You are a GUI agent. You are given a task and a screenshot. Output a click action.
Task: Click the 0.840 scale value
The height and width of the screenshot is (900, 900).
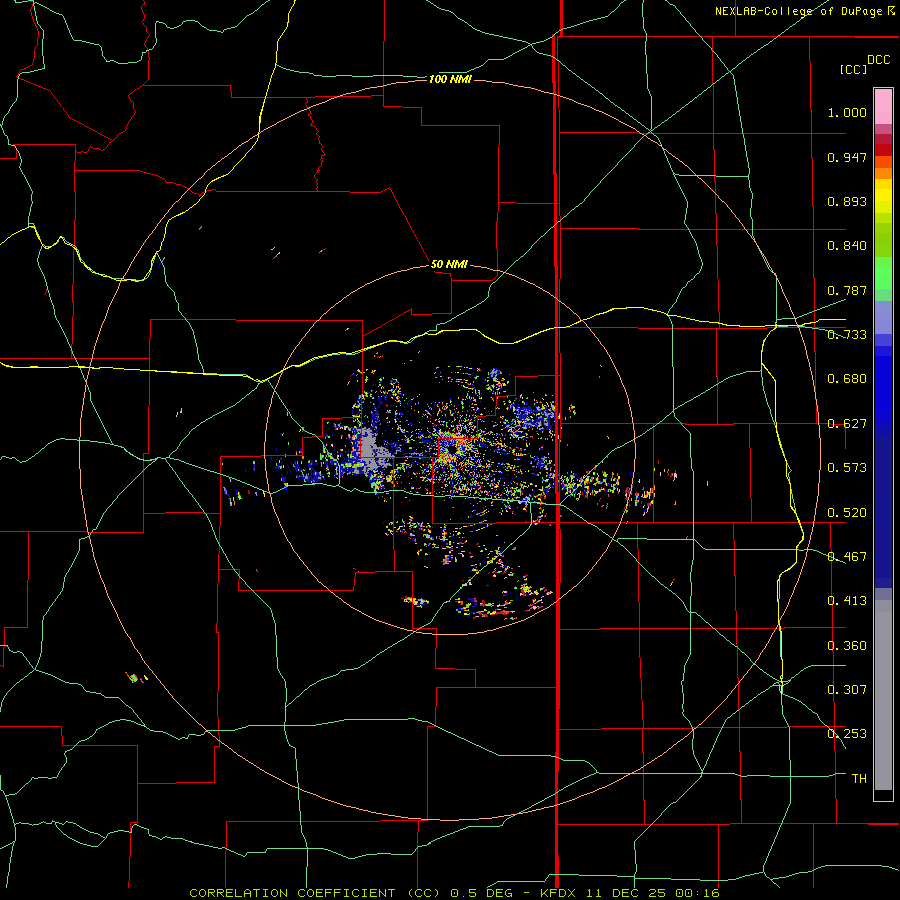point(847,246)
